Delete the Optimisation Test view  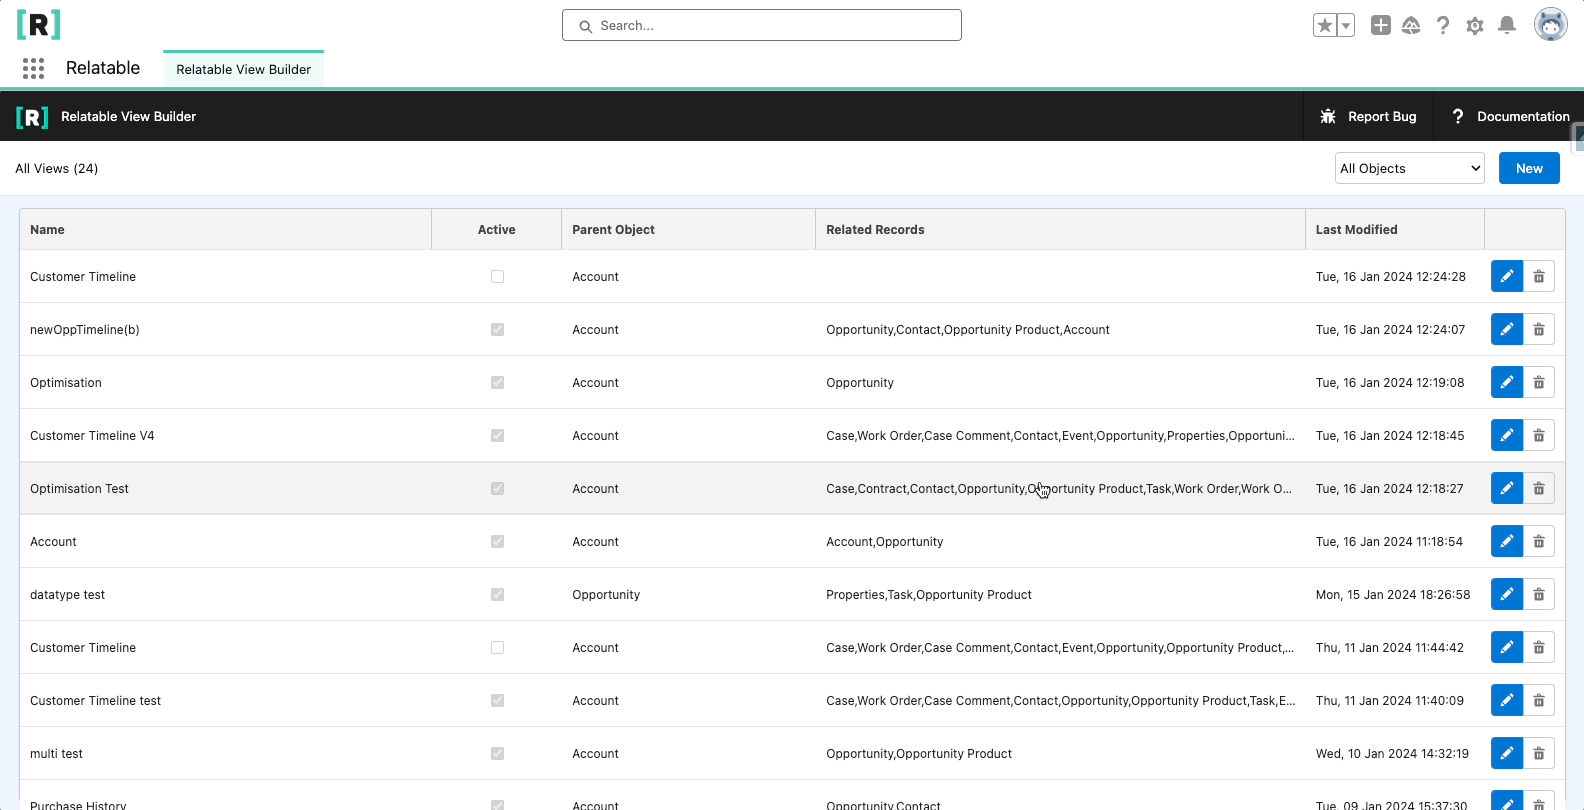coord(1539,488)
